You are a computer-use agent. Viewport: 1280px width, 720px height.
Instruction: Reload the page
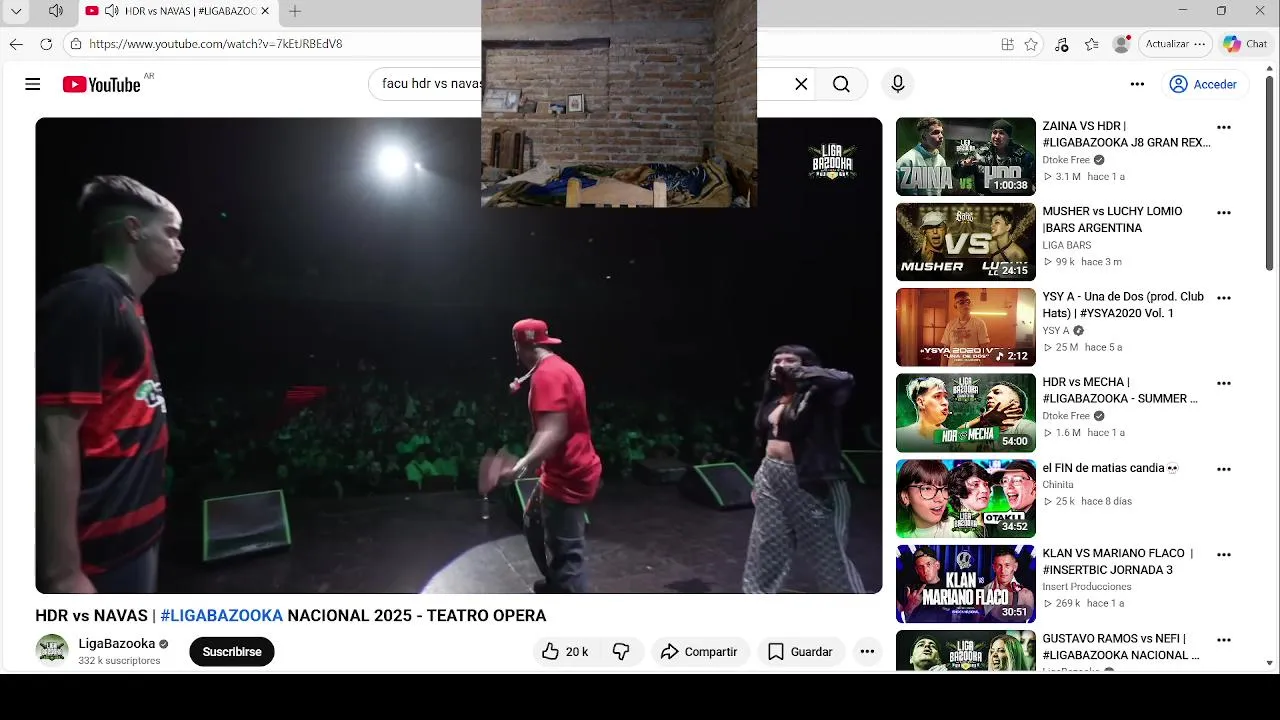click(x=46, y=44)
